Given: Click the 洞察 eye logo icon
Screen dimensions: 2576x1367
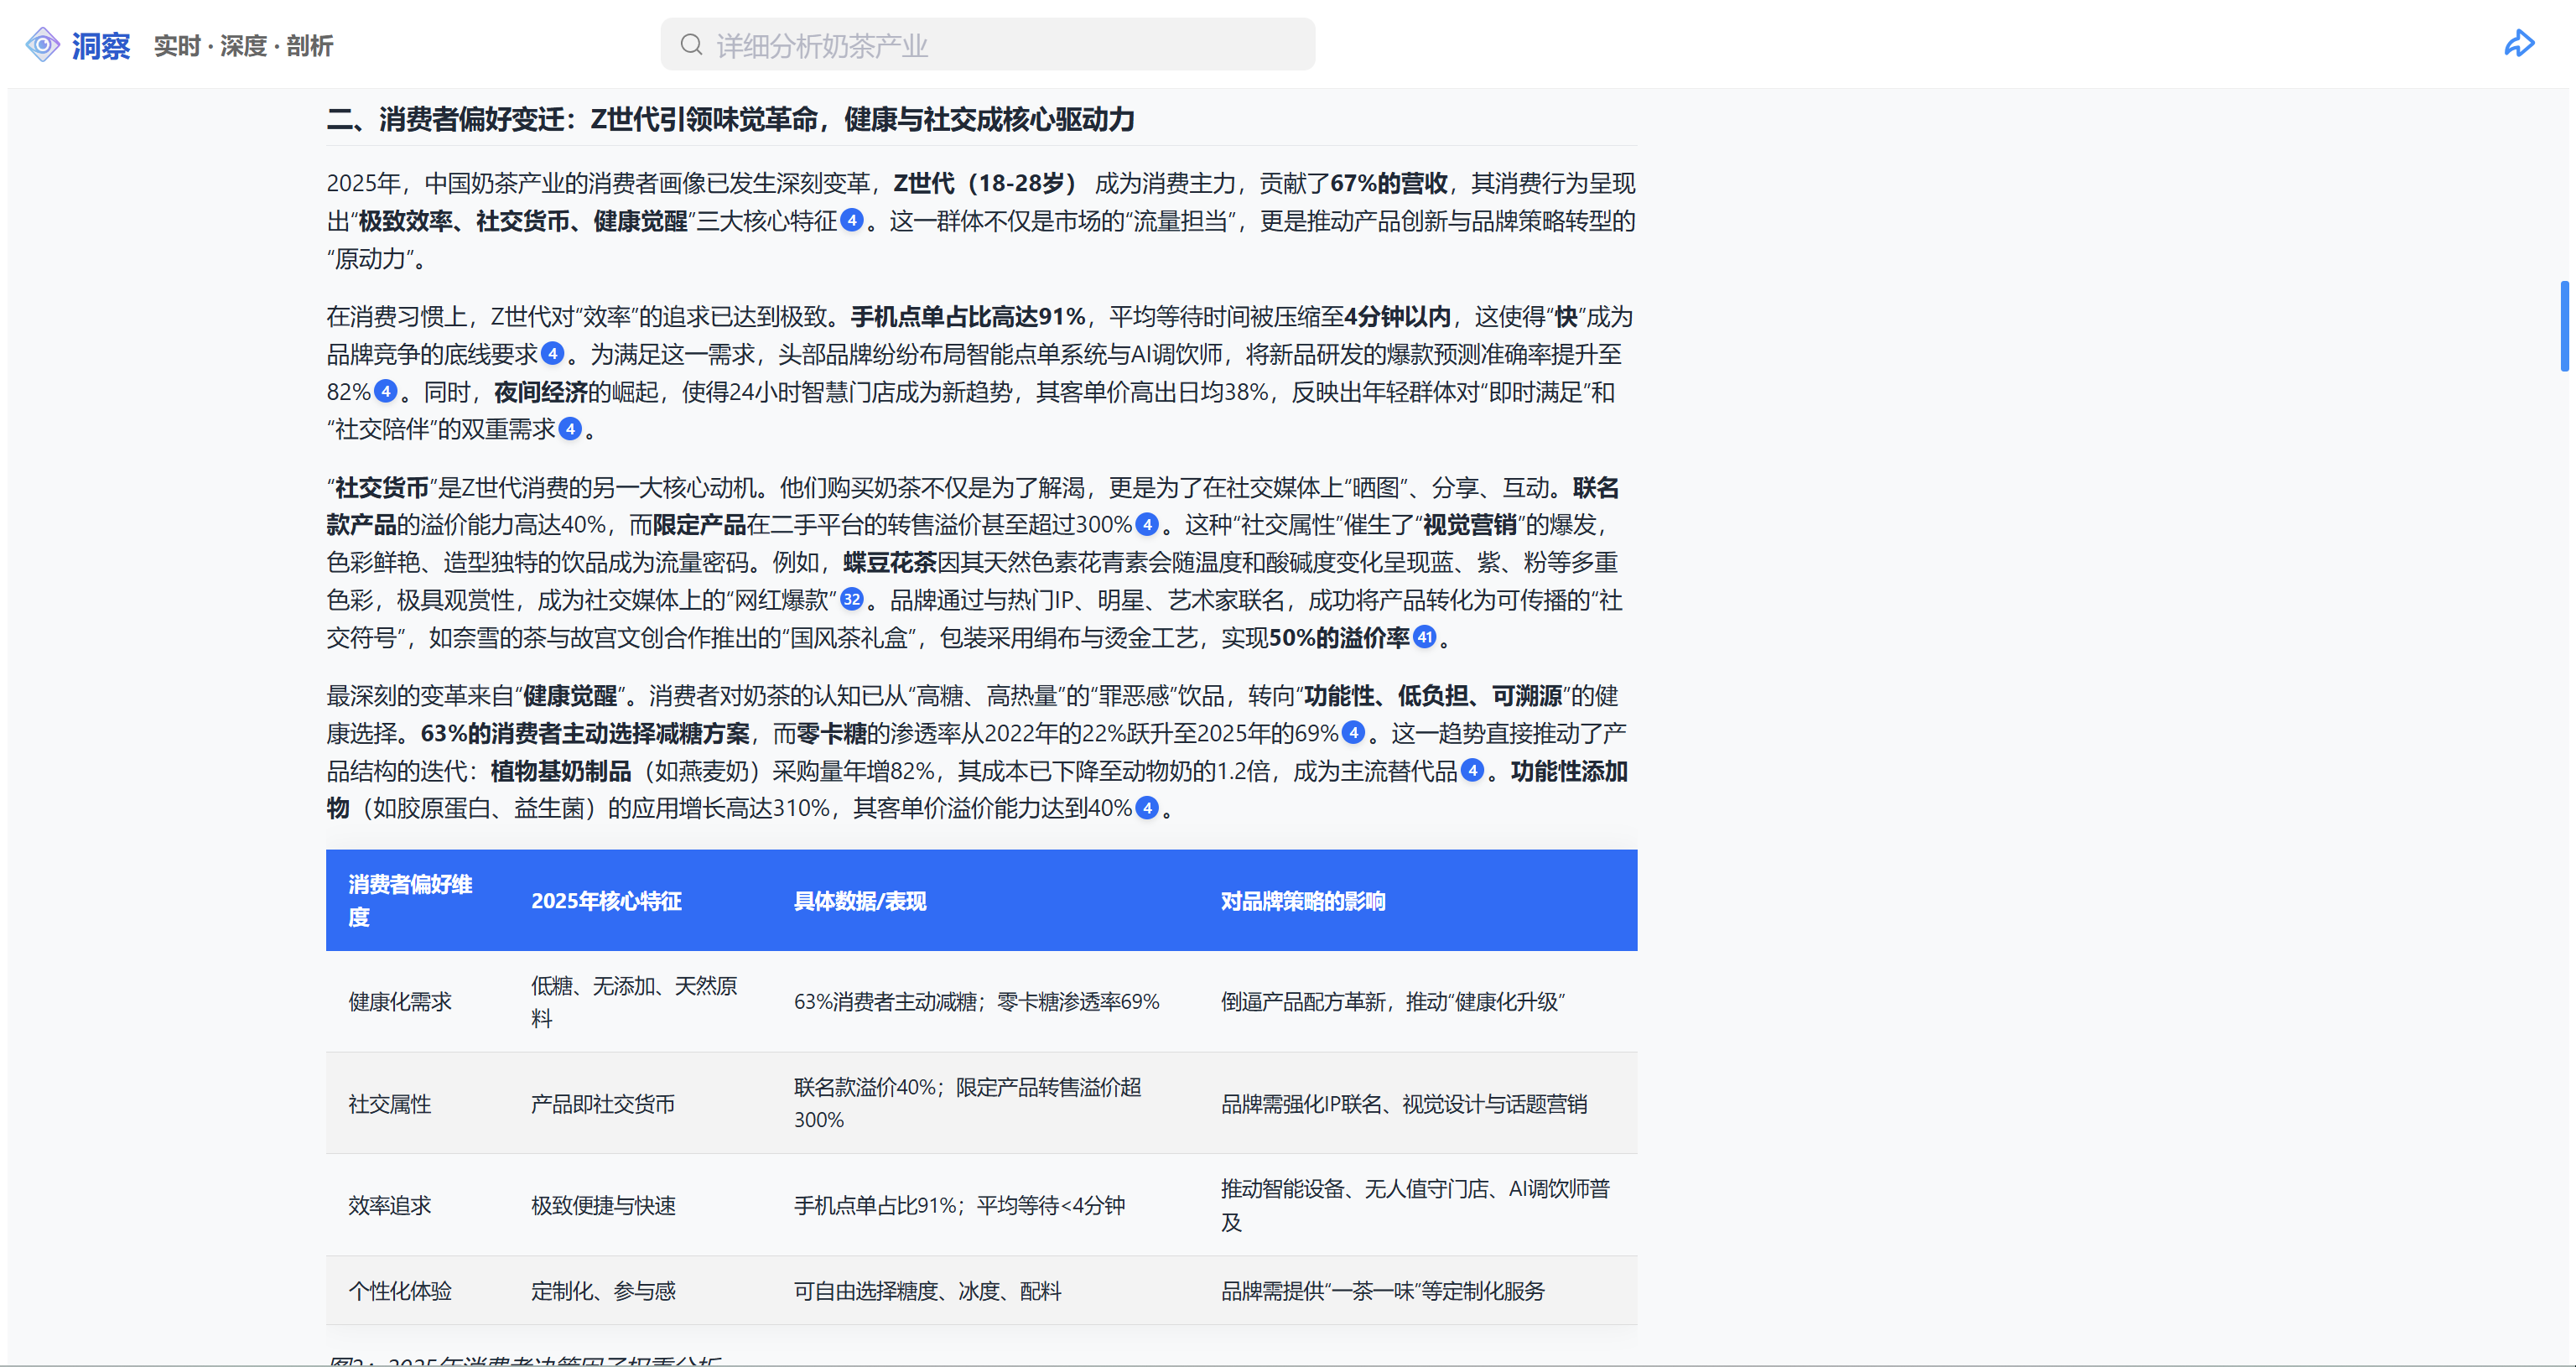Looking at the screenshot, I should click(42, 45).
